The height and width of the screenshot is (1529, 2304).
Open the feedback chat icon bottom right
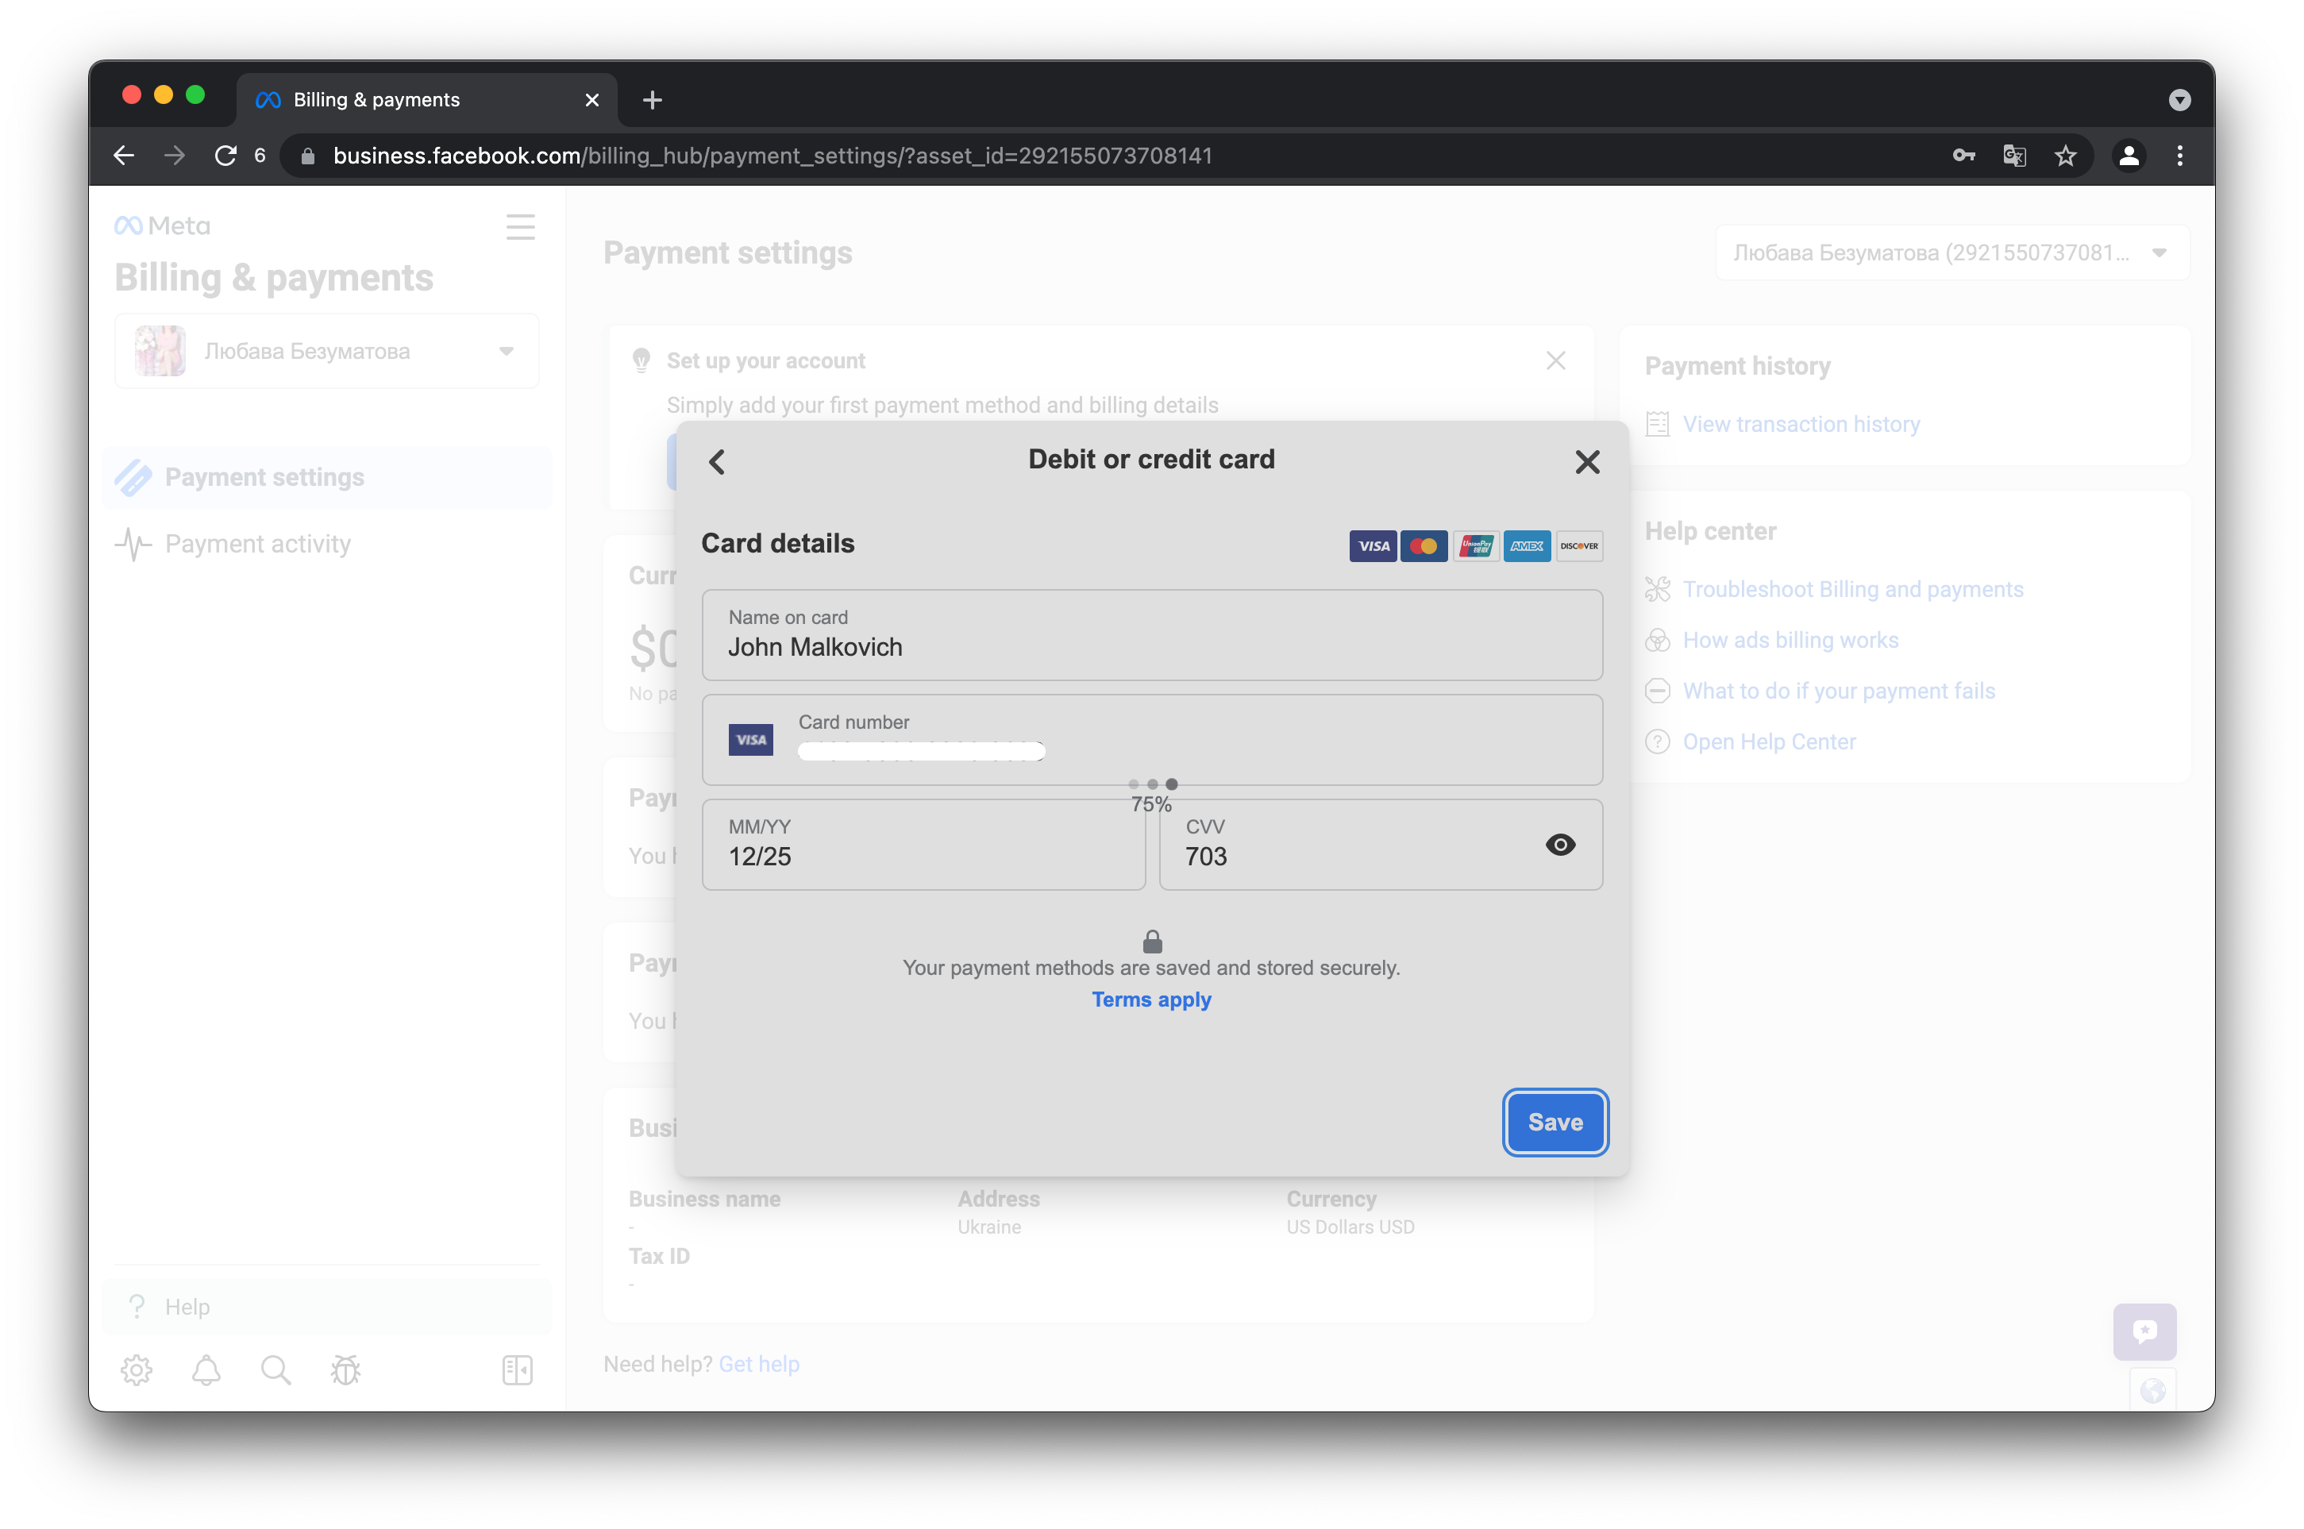2144,1330
